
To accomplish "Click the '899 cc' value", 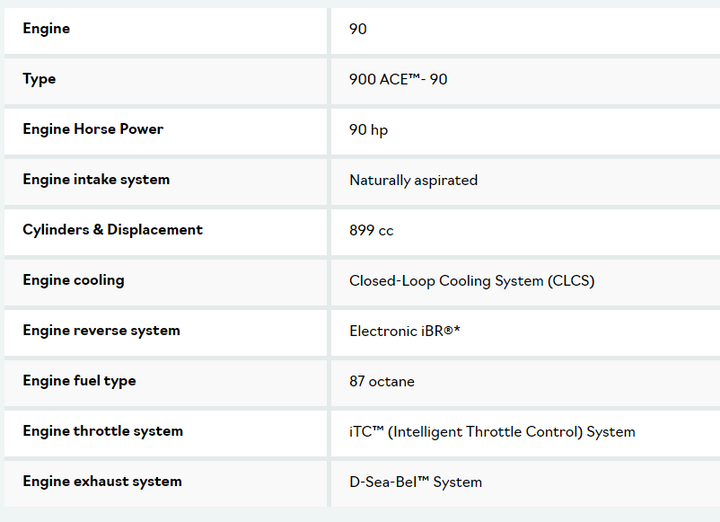I will (371, 230).
